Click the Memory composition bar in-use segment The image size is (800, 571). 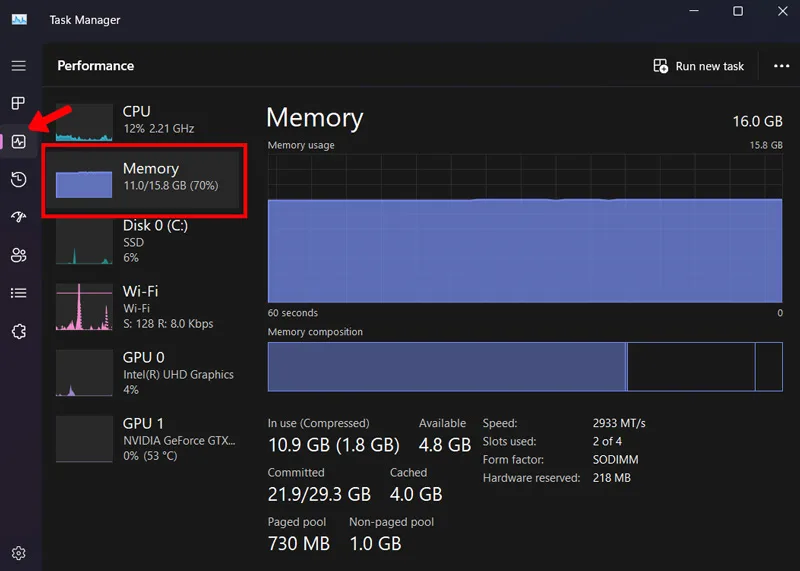[447, 366]
